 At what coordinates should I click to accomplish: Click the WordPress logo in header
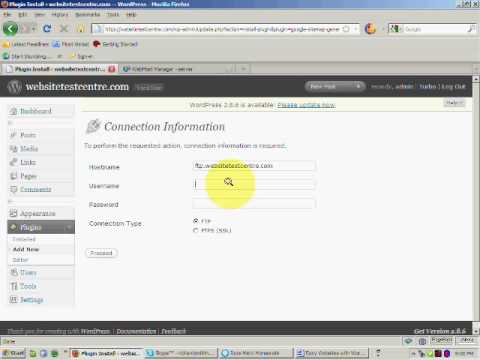pyautogui.click(x=15, y=87)
